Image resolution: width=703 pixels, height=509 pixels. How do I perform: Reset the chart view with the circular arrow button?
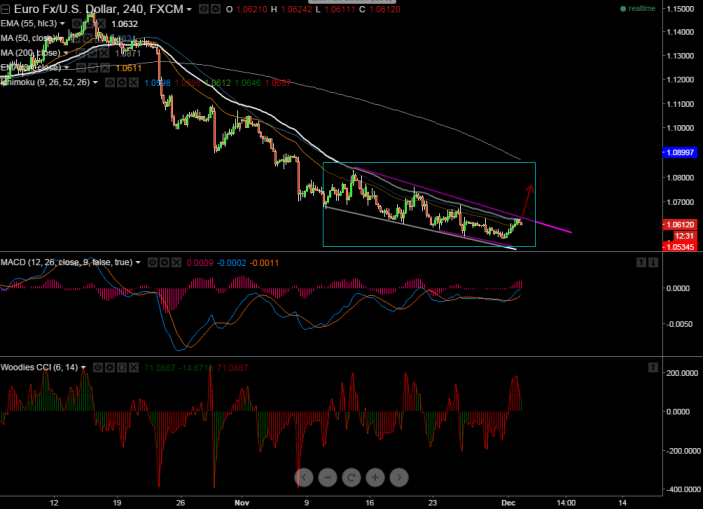point(352,478)
